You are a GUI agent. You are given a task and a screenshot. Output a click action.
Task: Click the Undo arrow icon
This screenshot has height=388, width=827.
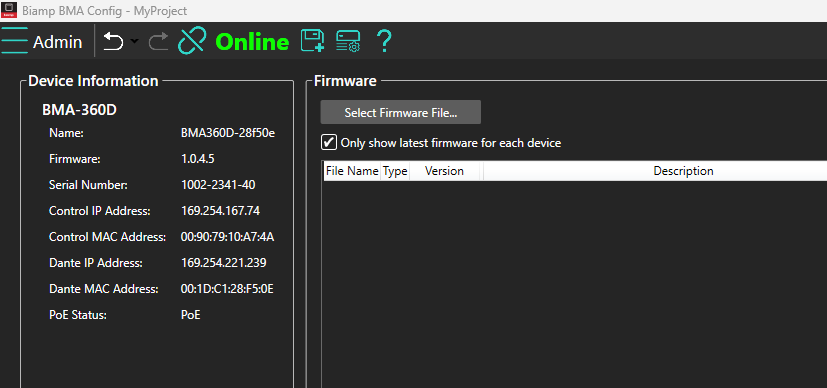point(113,41)
